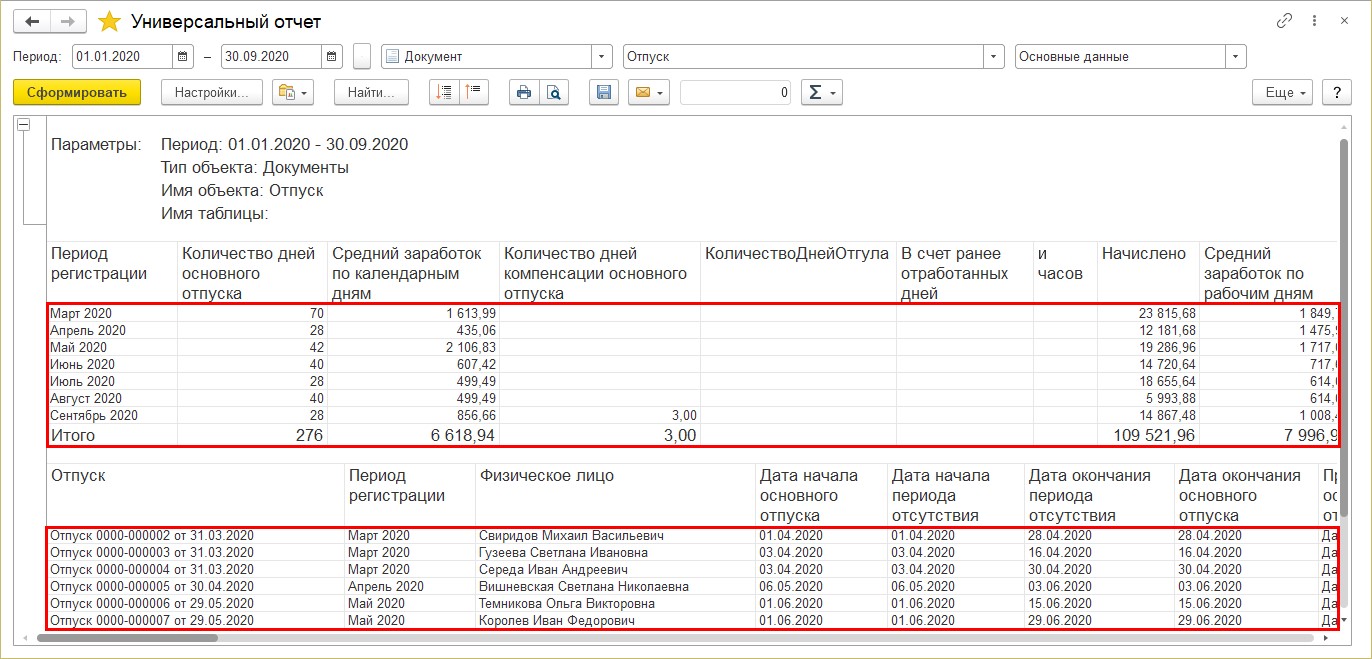Click the 2 106,83 average earnings cell

pos(413,347)
